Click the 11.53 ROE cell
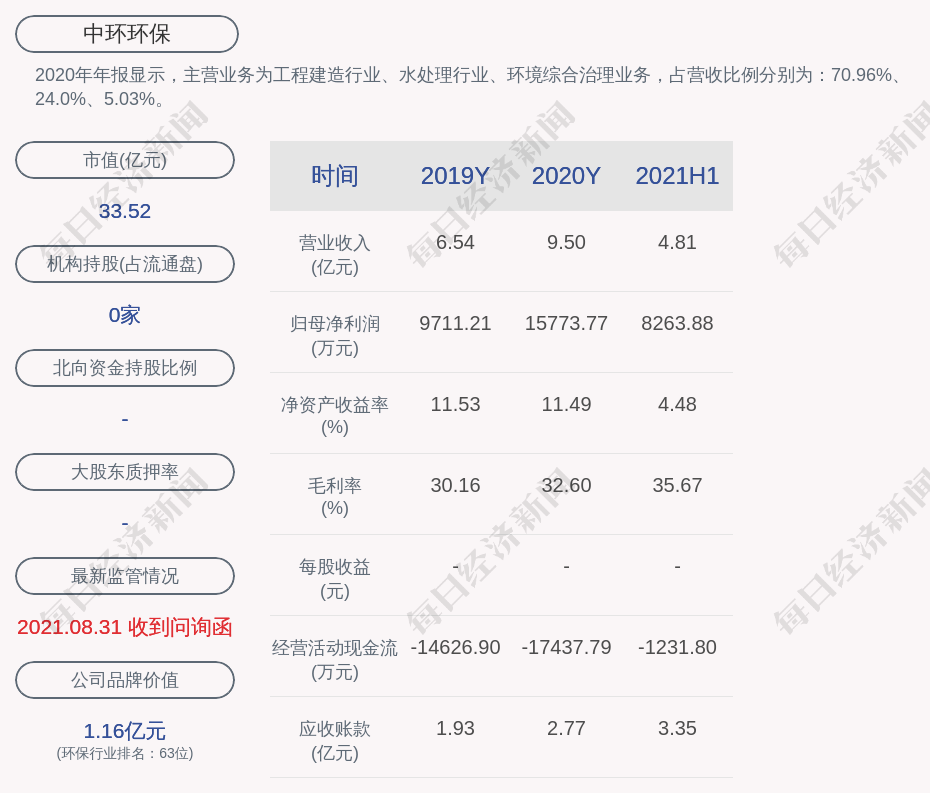The height and width of the screenshot is (793, 930). [455, 405]
